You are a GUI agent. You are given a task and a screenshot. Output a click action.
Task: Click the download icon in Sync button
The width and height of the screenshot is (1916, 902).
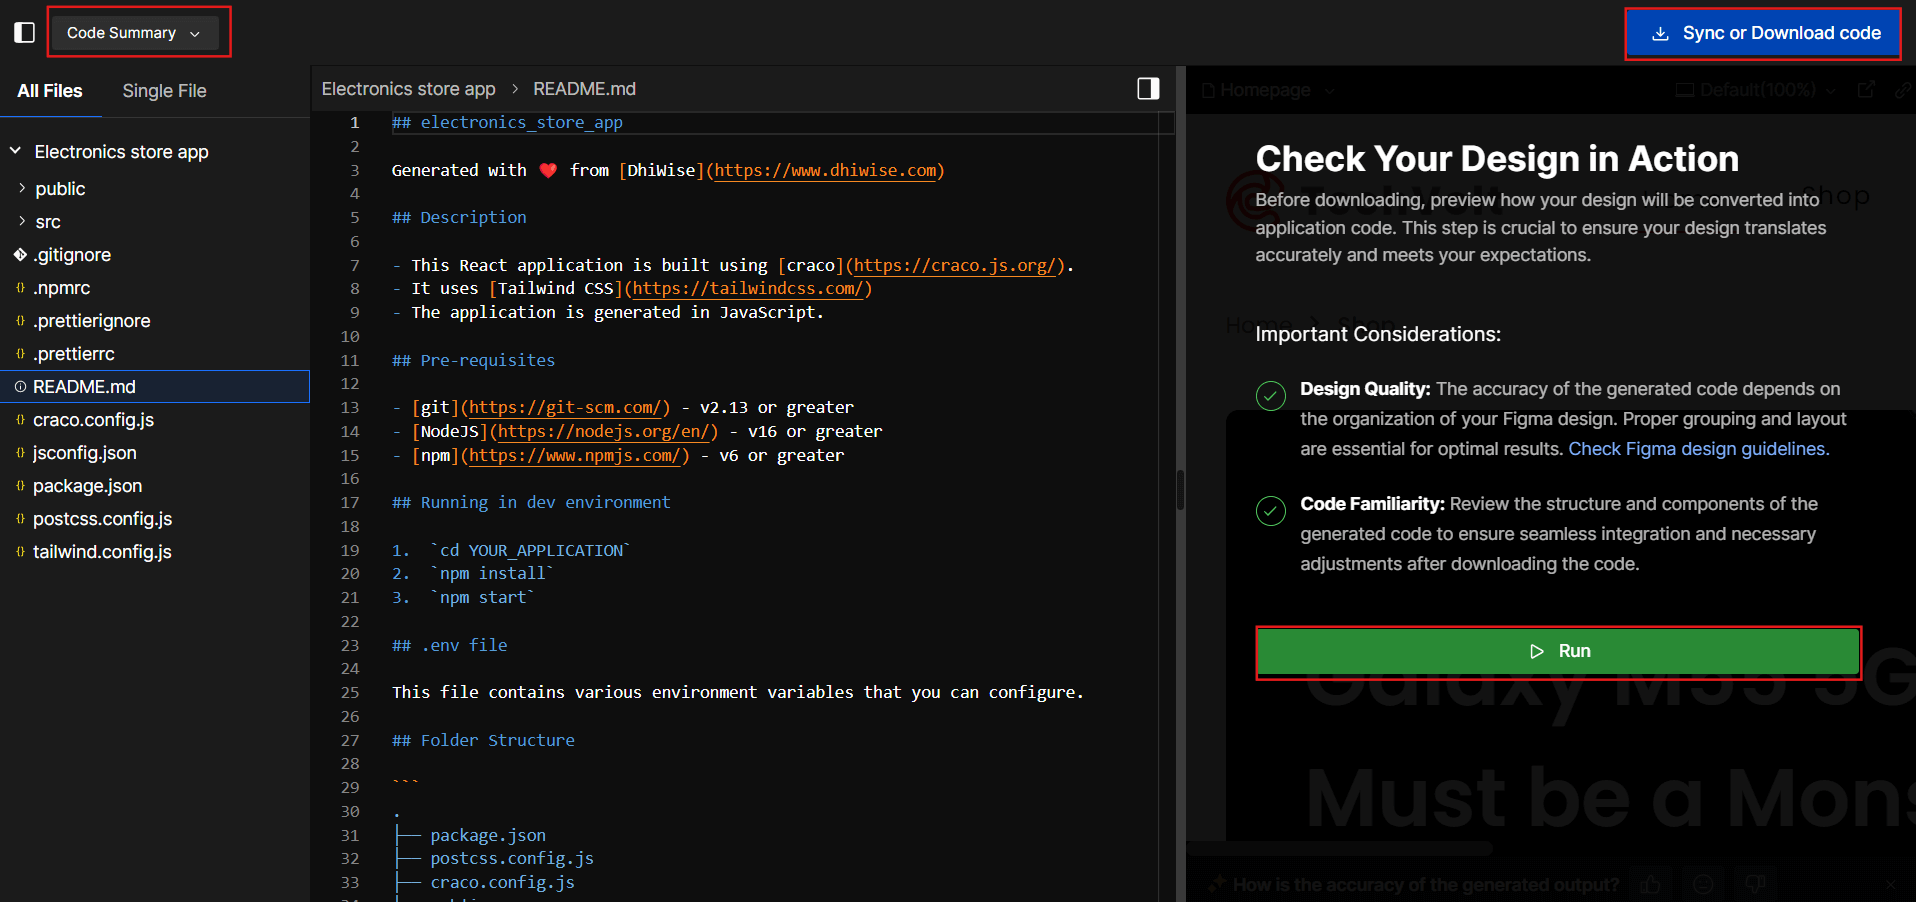point(1660,33)
